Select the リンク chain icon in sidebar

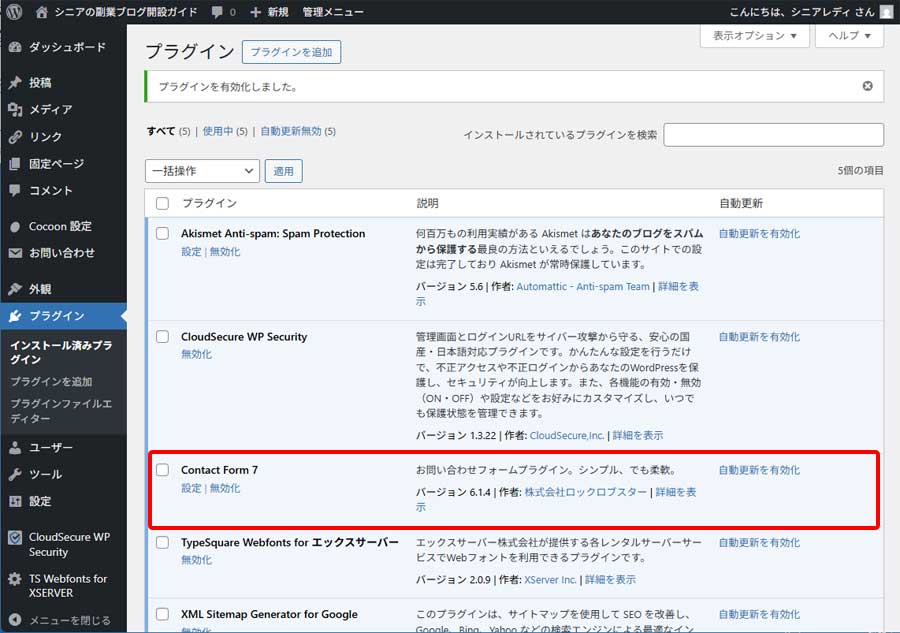pos(14,135)
